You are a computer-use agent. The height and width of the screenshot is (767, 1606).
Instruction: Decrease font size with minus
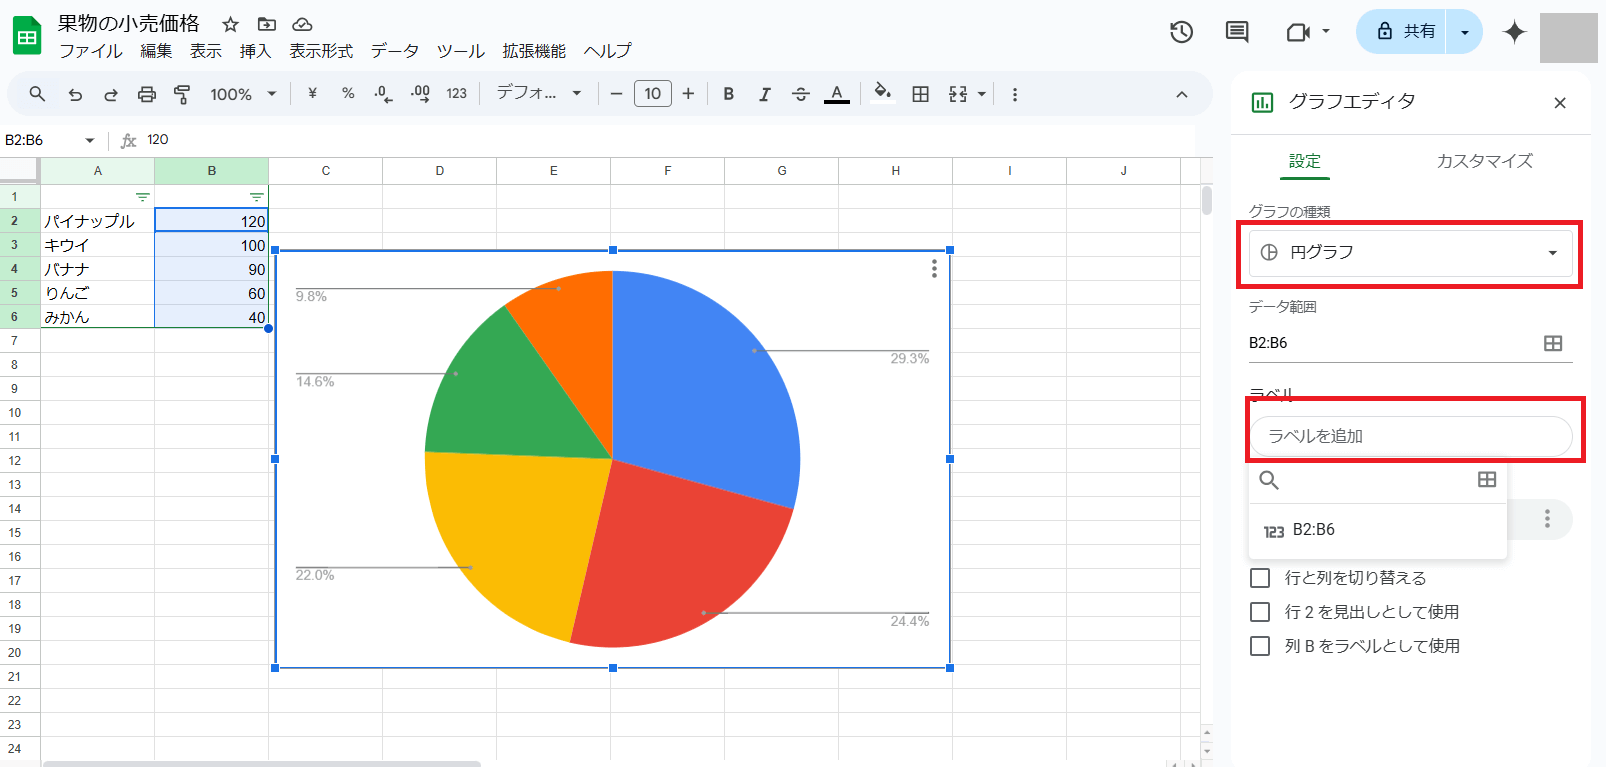pyautogui.click(x=616, y=94)
